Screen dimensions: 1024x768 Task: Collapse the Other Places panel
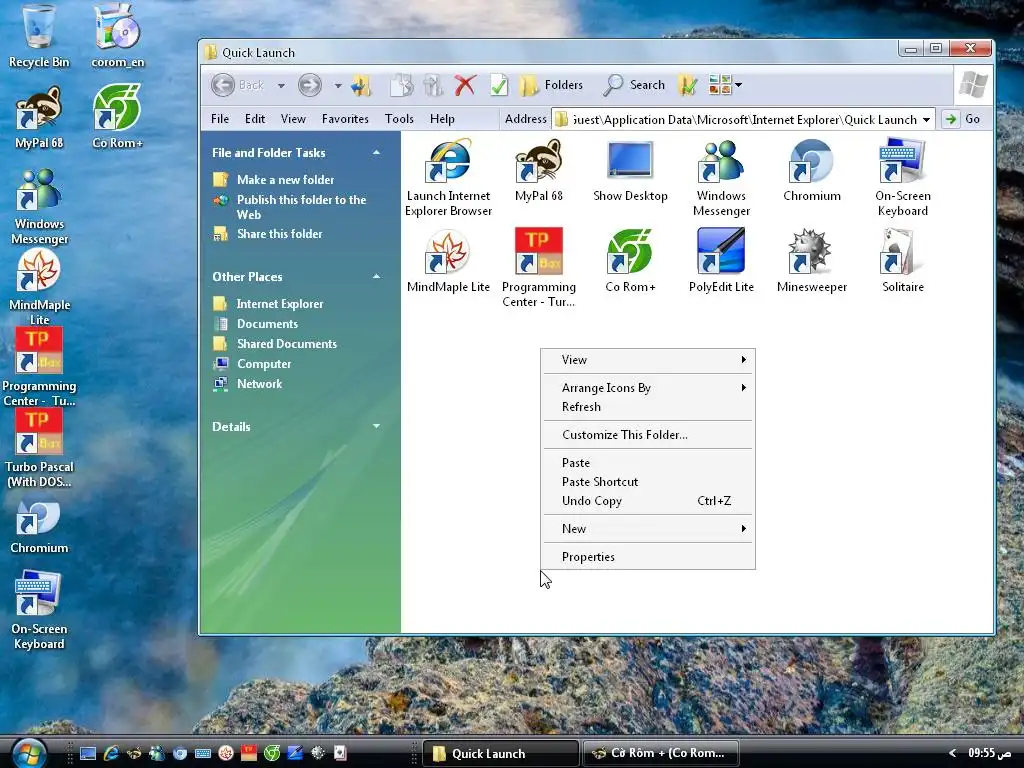click(376, 277)
